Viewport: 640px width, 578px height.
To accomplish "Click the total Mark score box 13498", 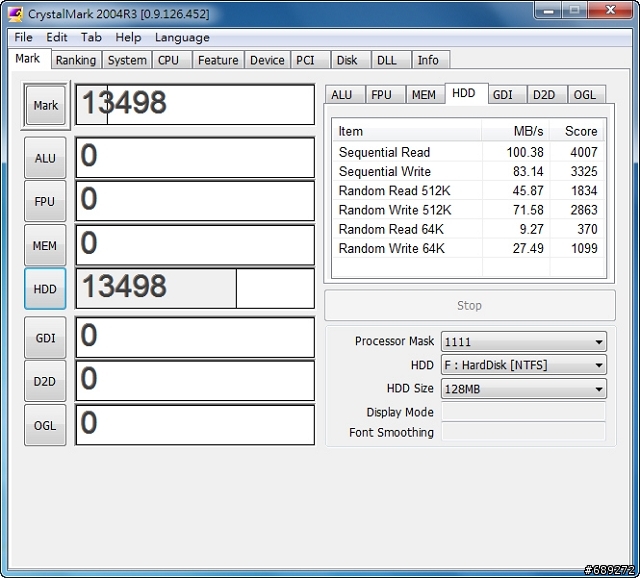I will (x=195, y=104).
